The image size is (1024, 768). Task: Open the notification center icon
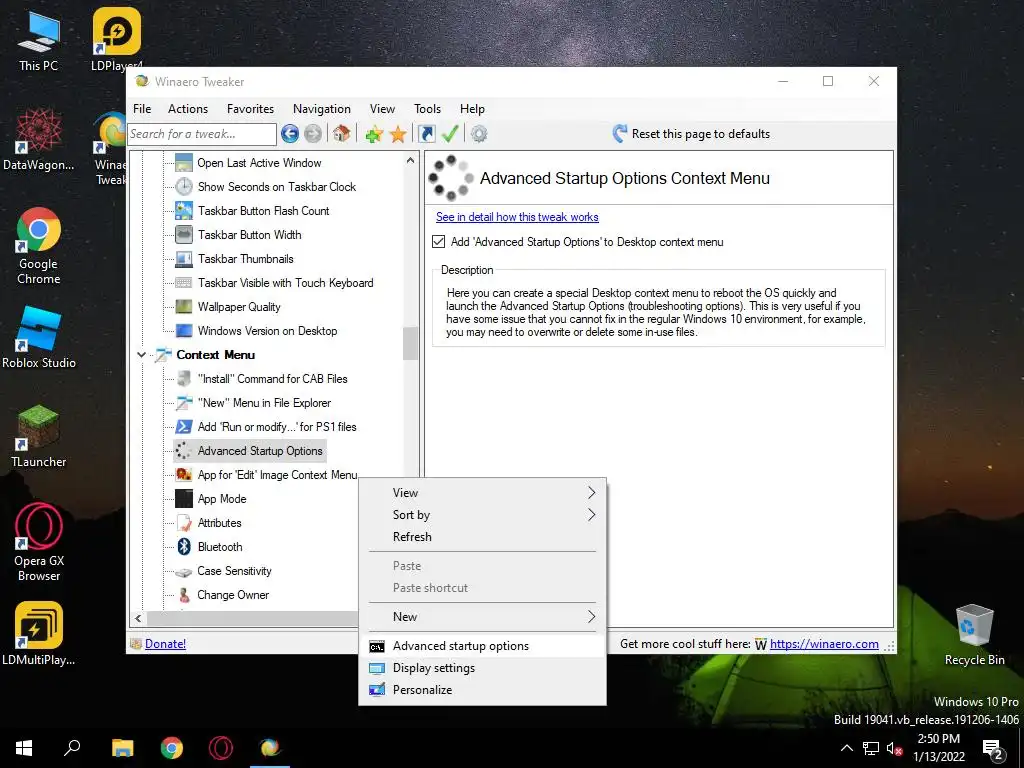(x=993, y=748)
